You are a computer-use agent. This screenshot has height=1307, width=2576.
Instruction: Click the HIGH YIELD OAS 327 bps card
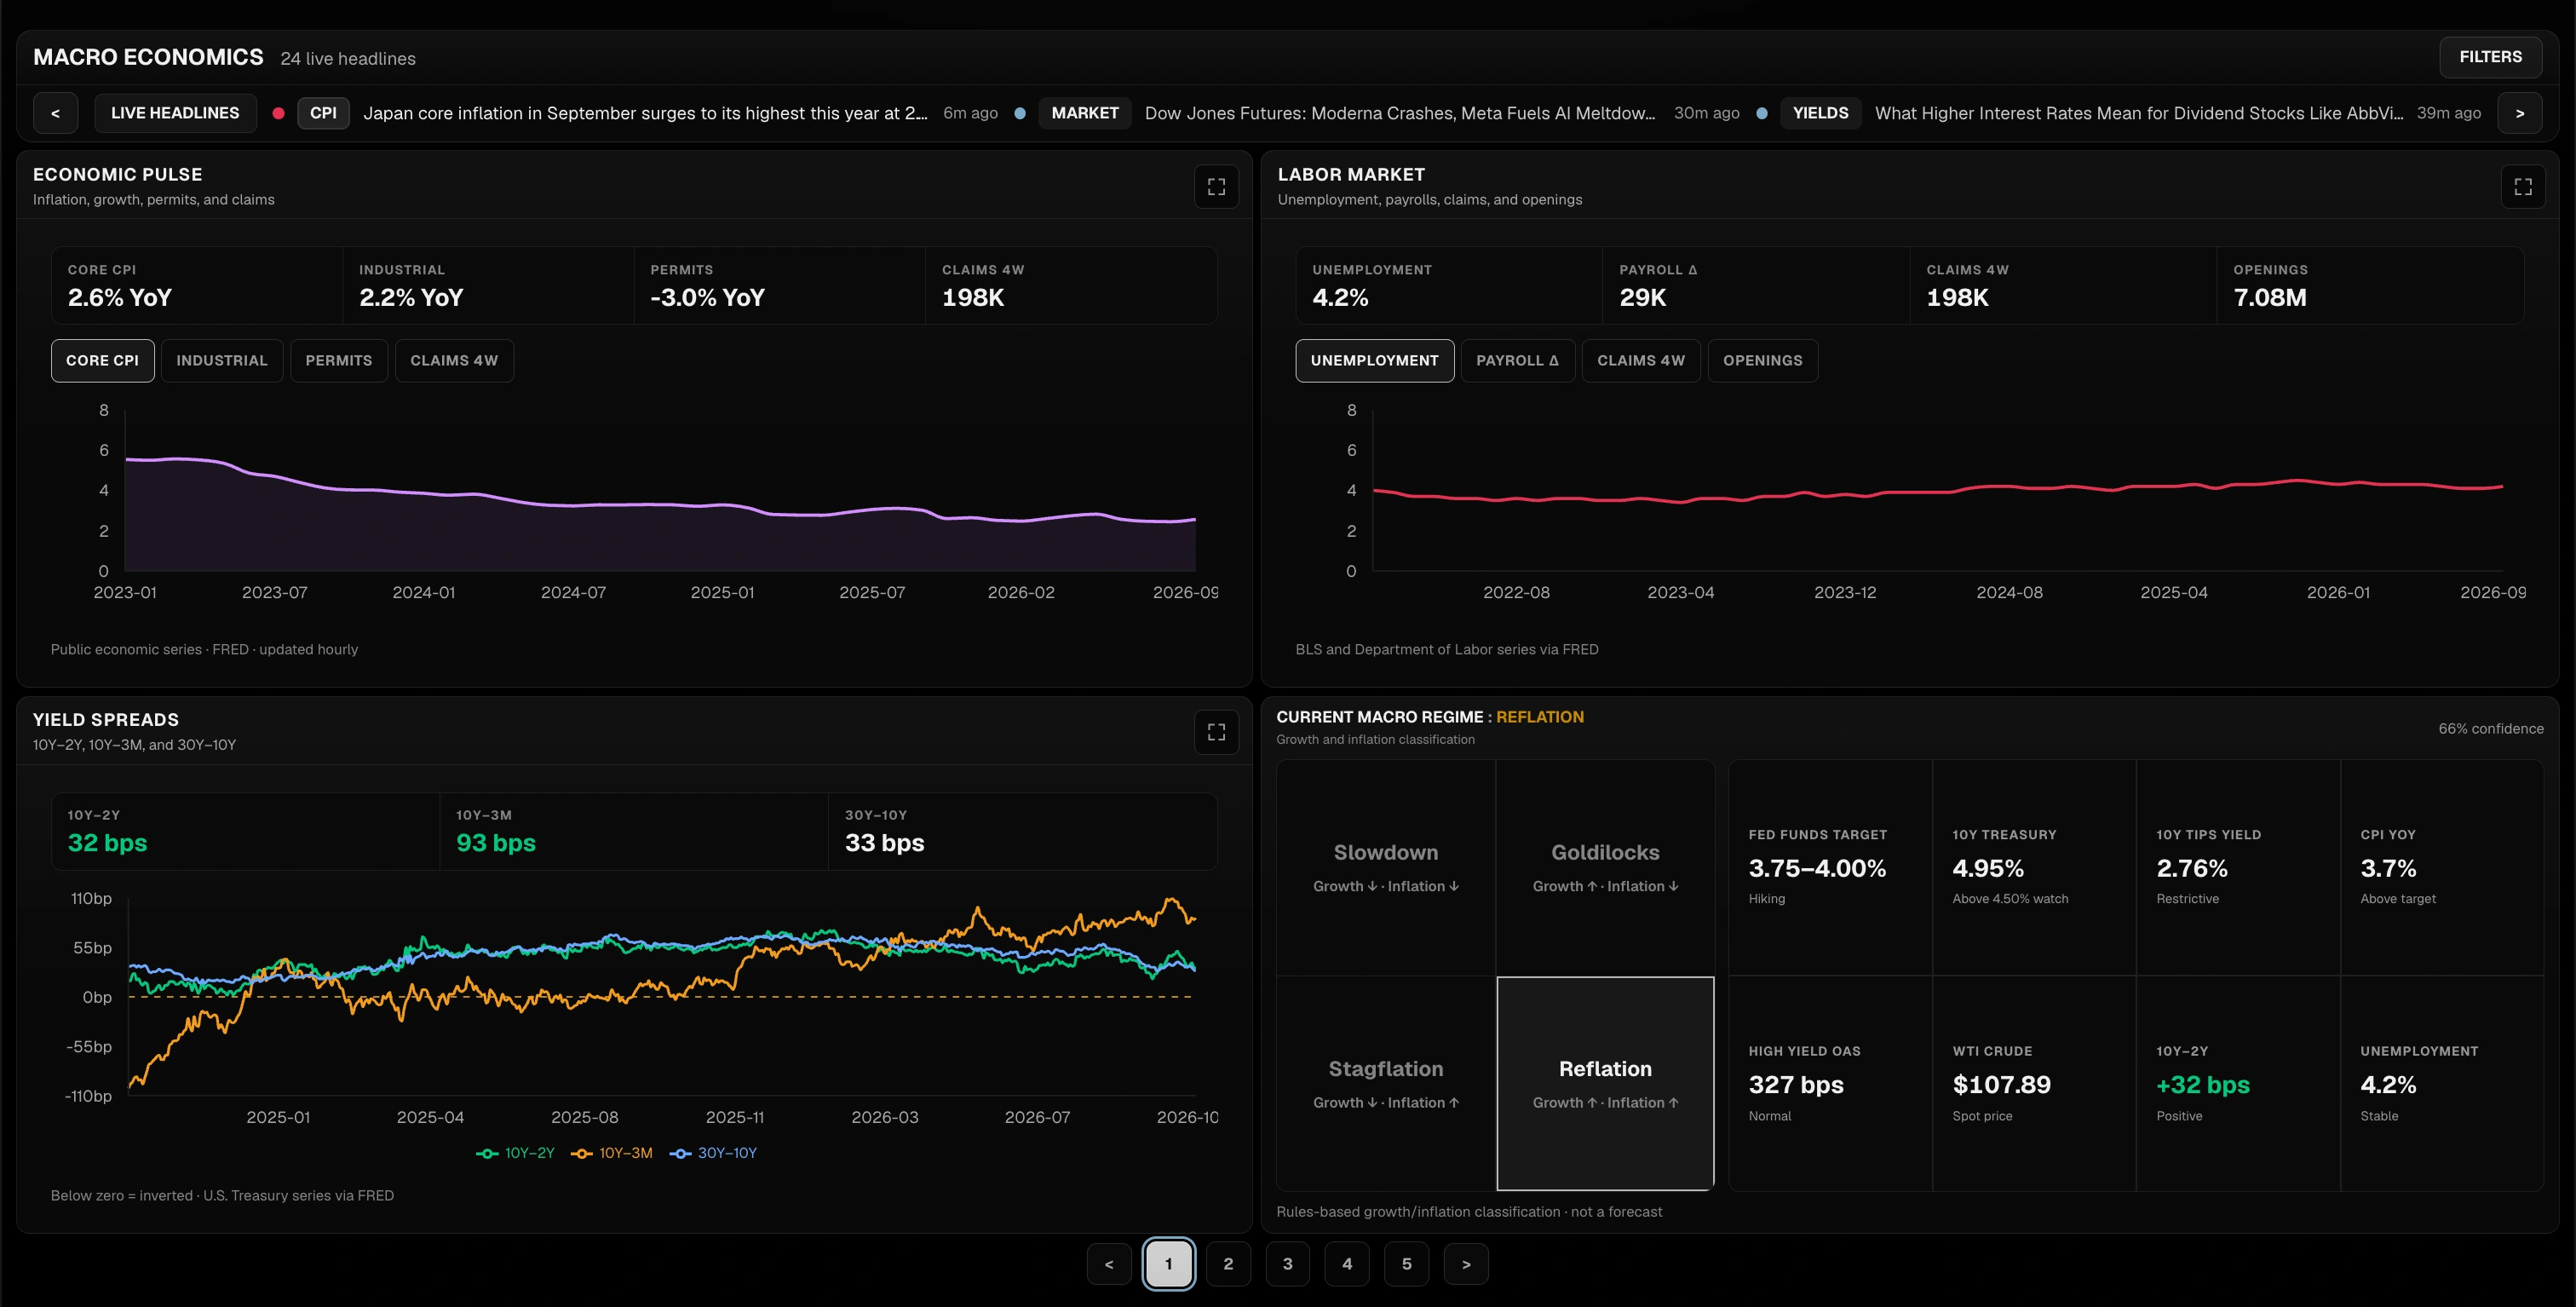(x=1830, y=1084)
